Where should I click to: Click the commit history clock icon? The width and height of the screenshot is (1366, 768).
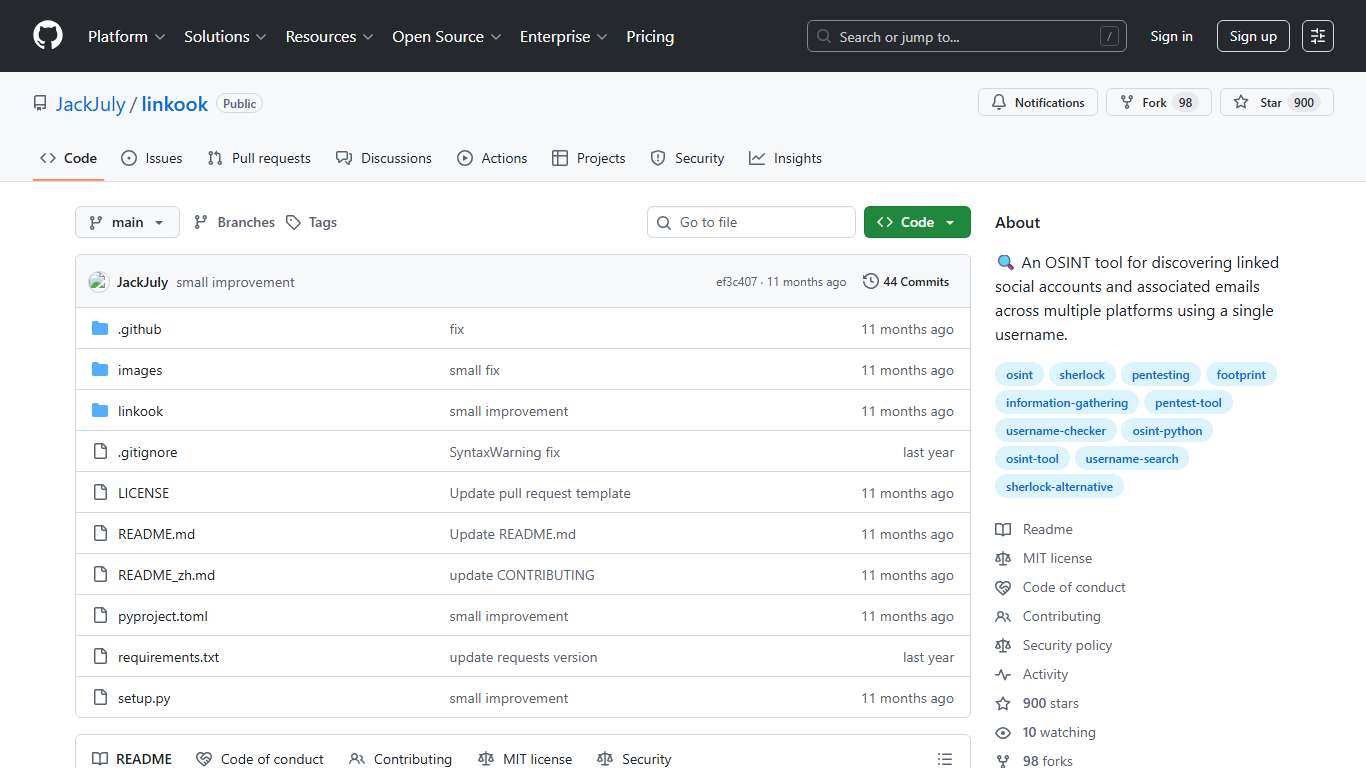[x=870, y=281]
